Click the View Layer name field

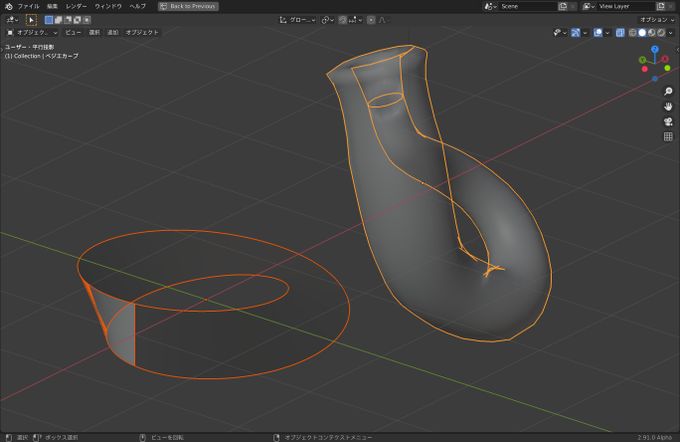click(x=626, y=7)
